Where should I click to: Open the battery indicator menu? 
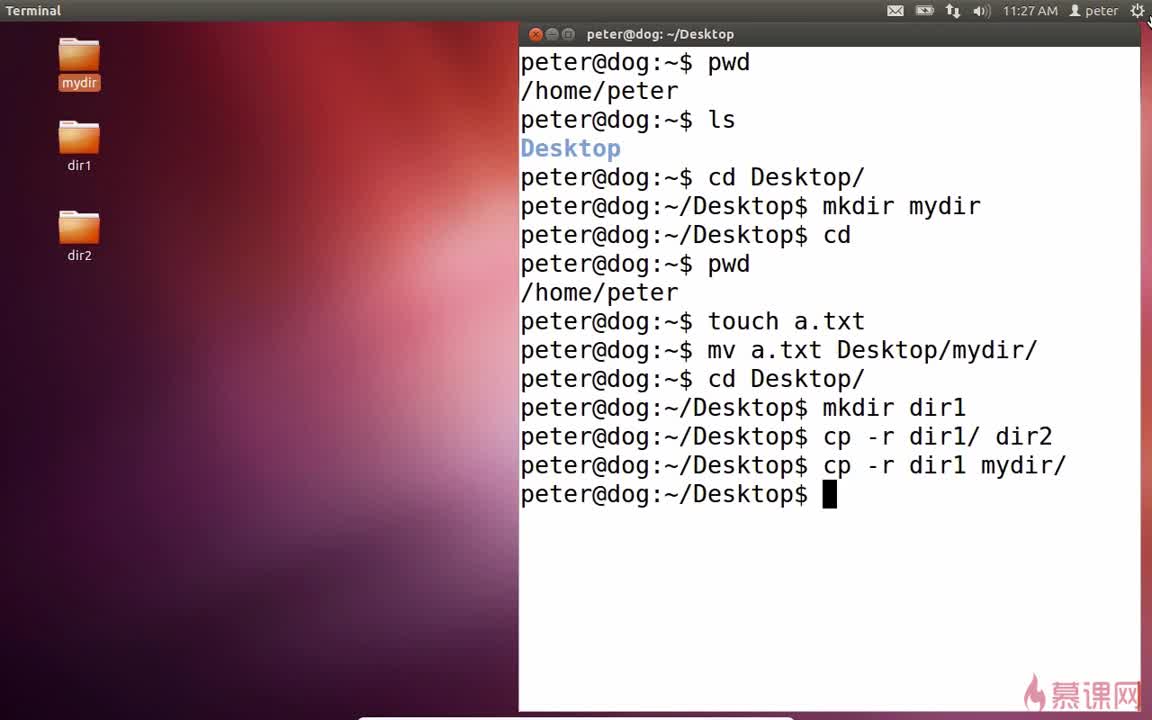click(x=924, y=10)
